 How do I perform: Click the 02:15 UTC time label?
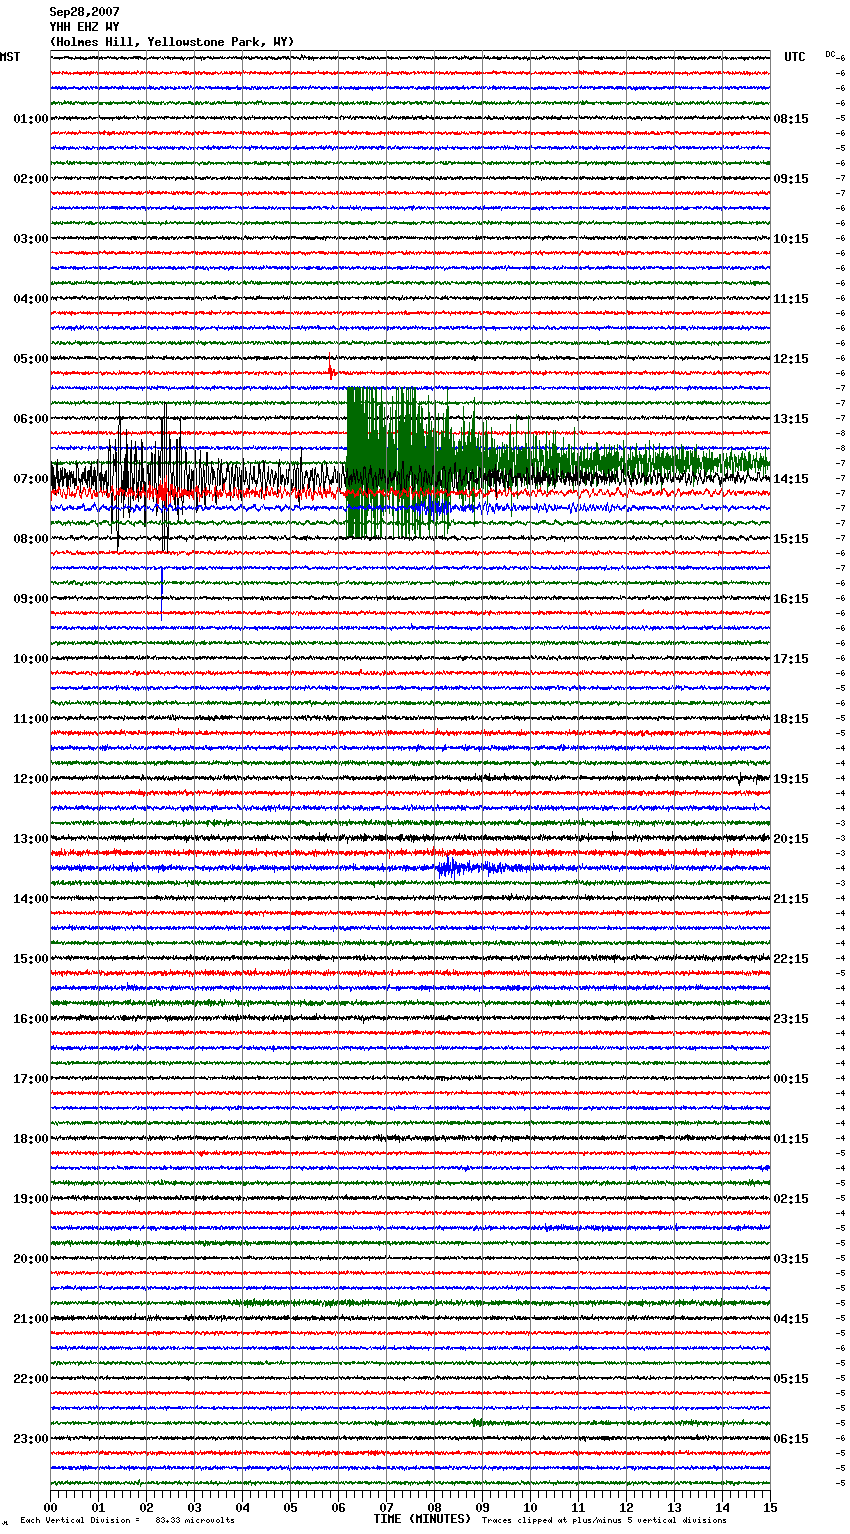point(791,1199)
